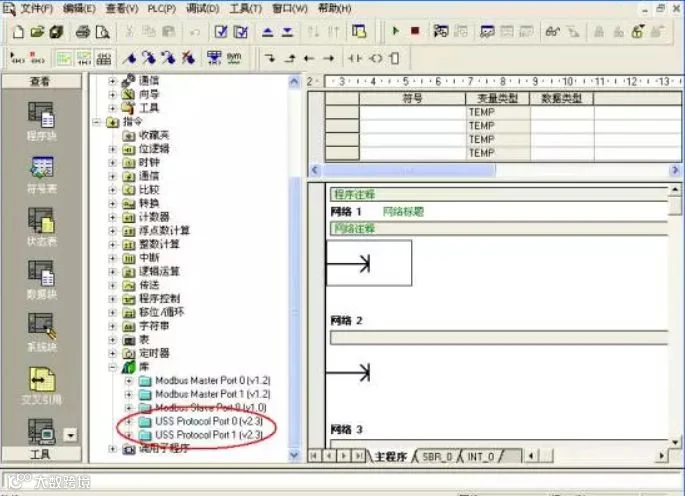Open 查看(V) menu
Screen dimensions: 685x496
[x=122, y=8]
